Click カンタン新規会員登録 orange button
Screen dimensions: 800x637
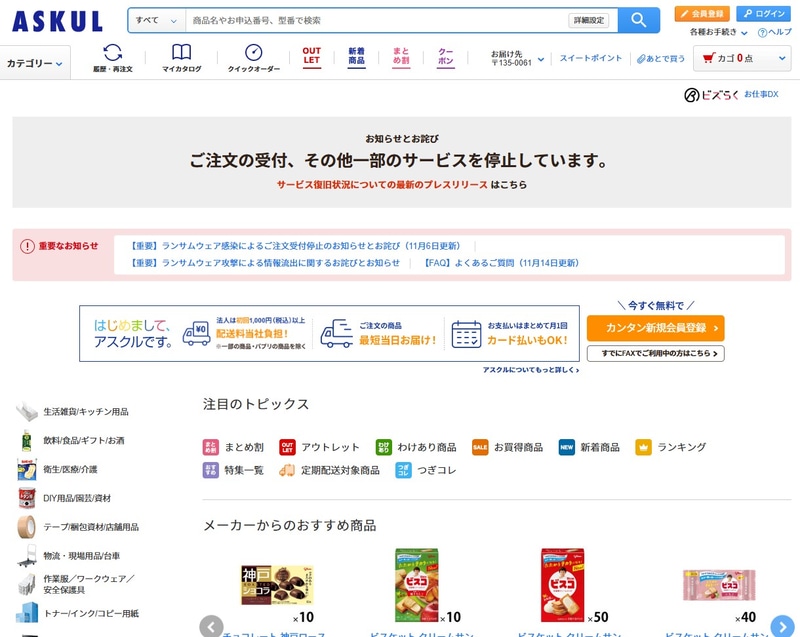[656, 328]
